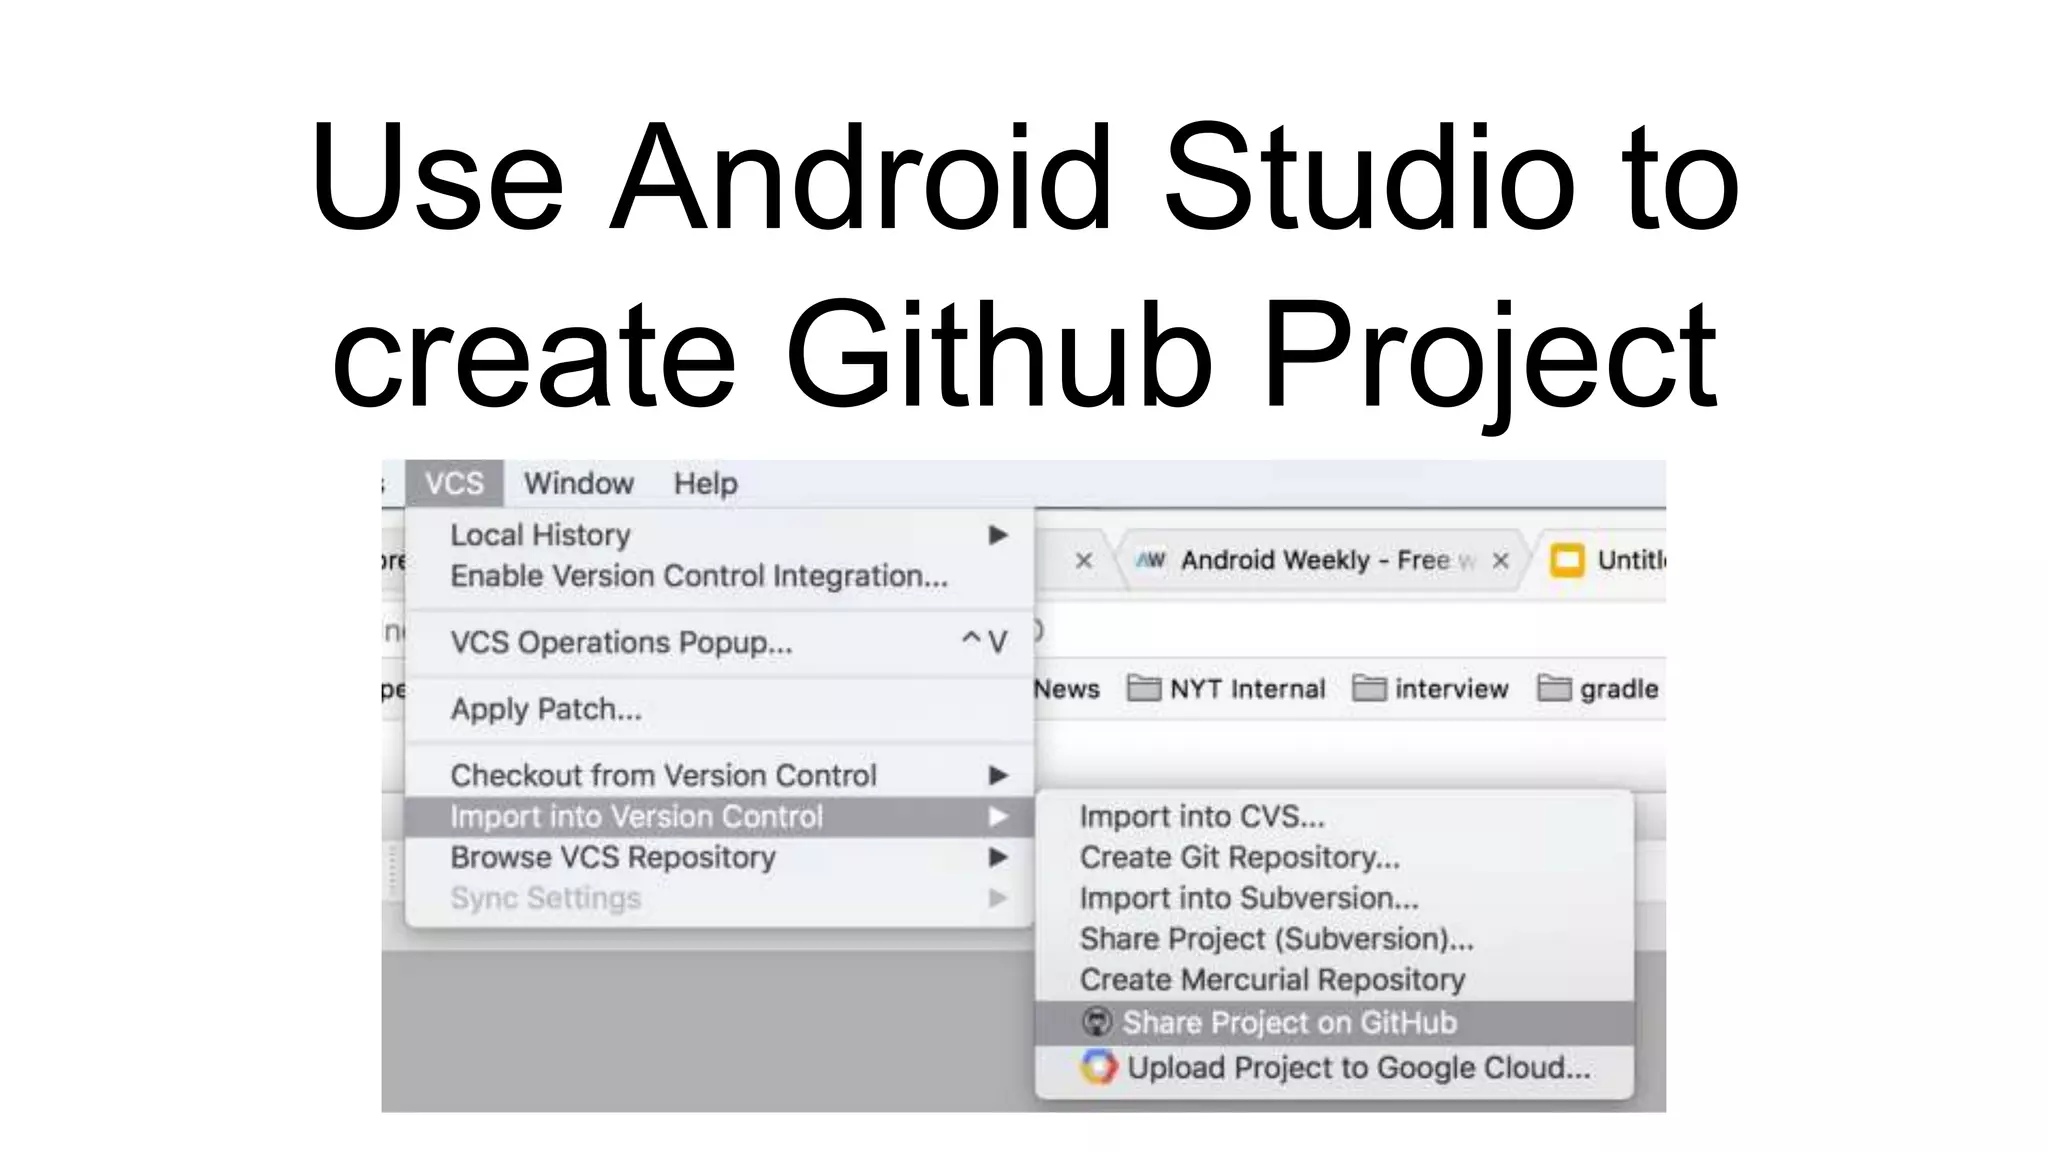Choose Import into CVS
Viewport: 2048px width, 1152px height.
[1334, 817]
